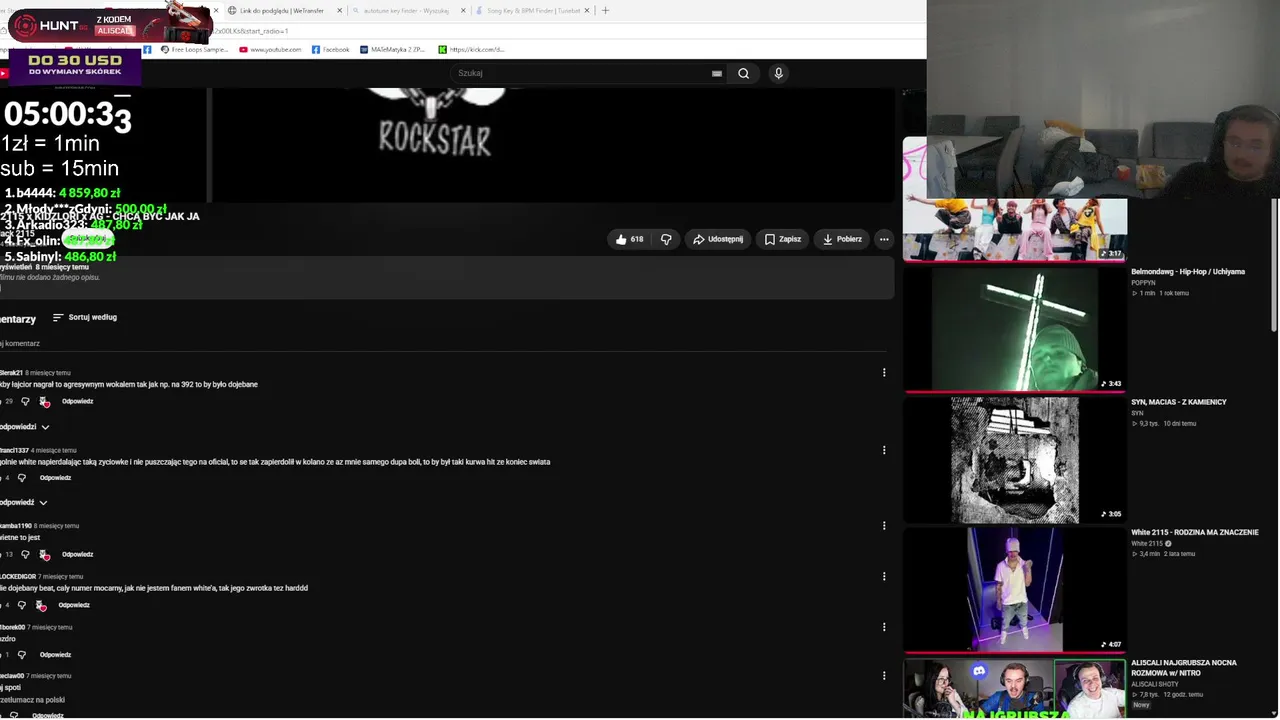
Task: Open options for the 'na 392' comment
Action: [884, 373]
